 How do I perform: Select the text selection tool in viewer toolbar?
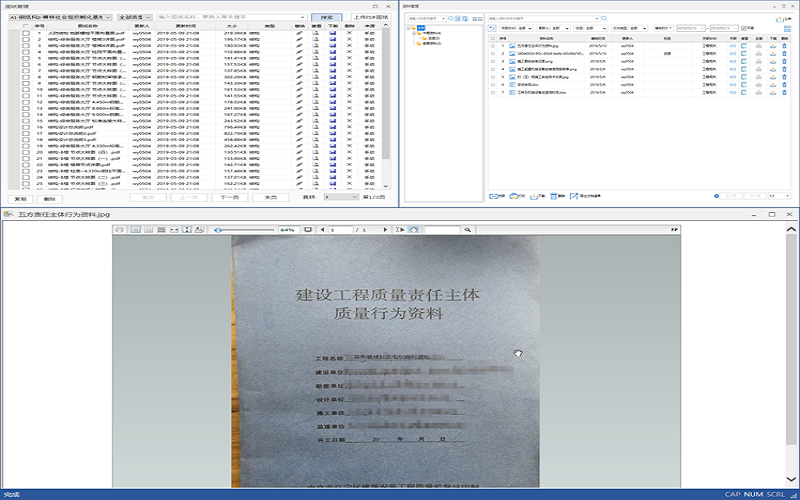tap(400, 230)
